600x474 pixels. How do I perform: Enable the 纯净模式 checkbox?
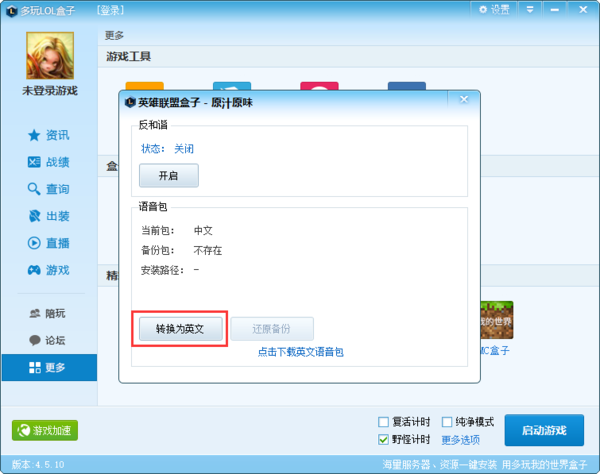tap(447, 422)
